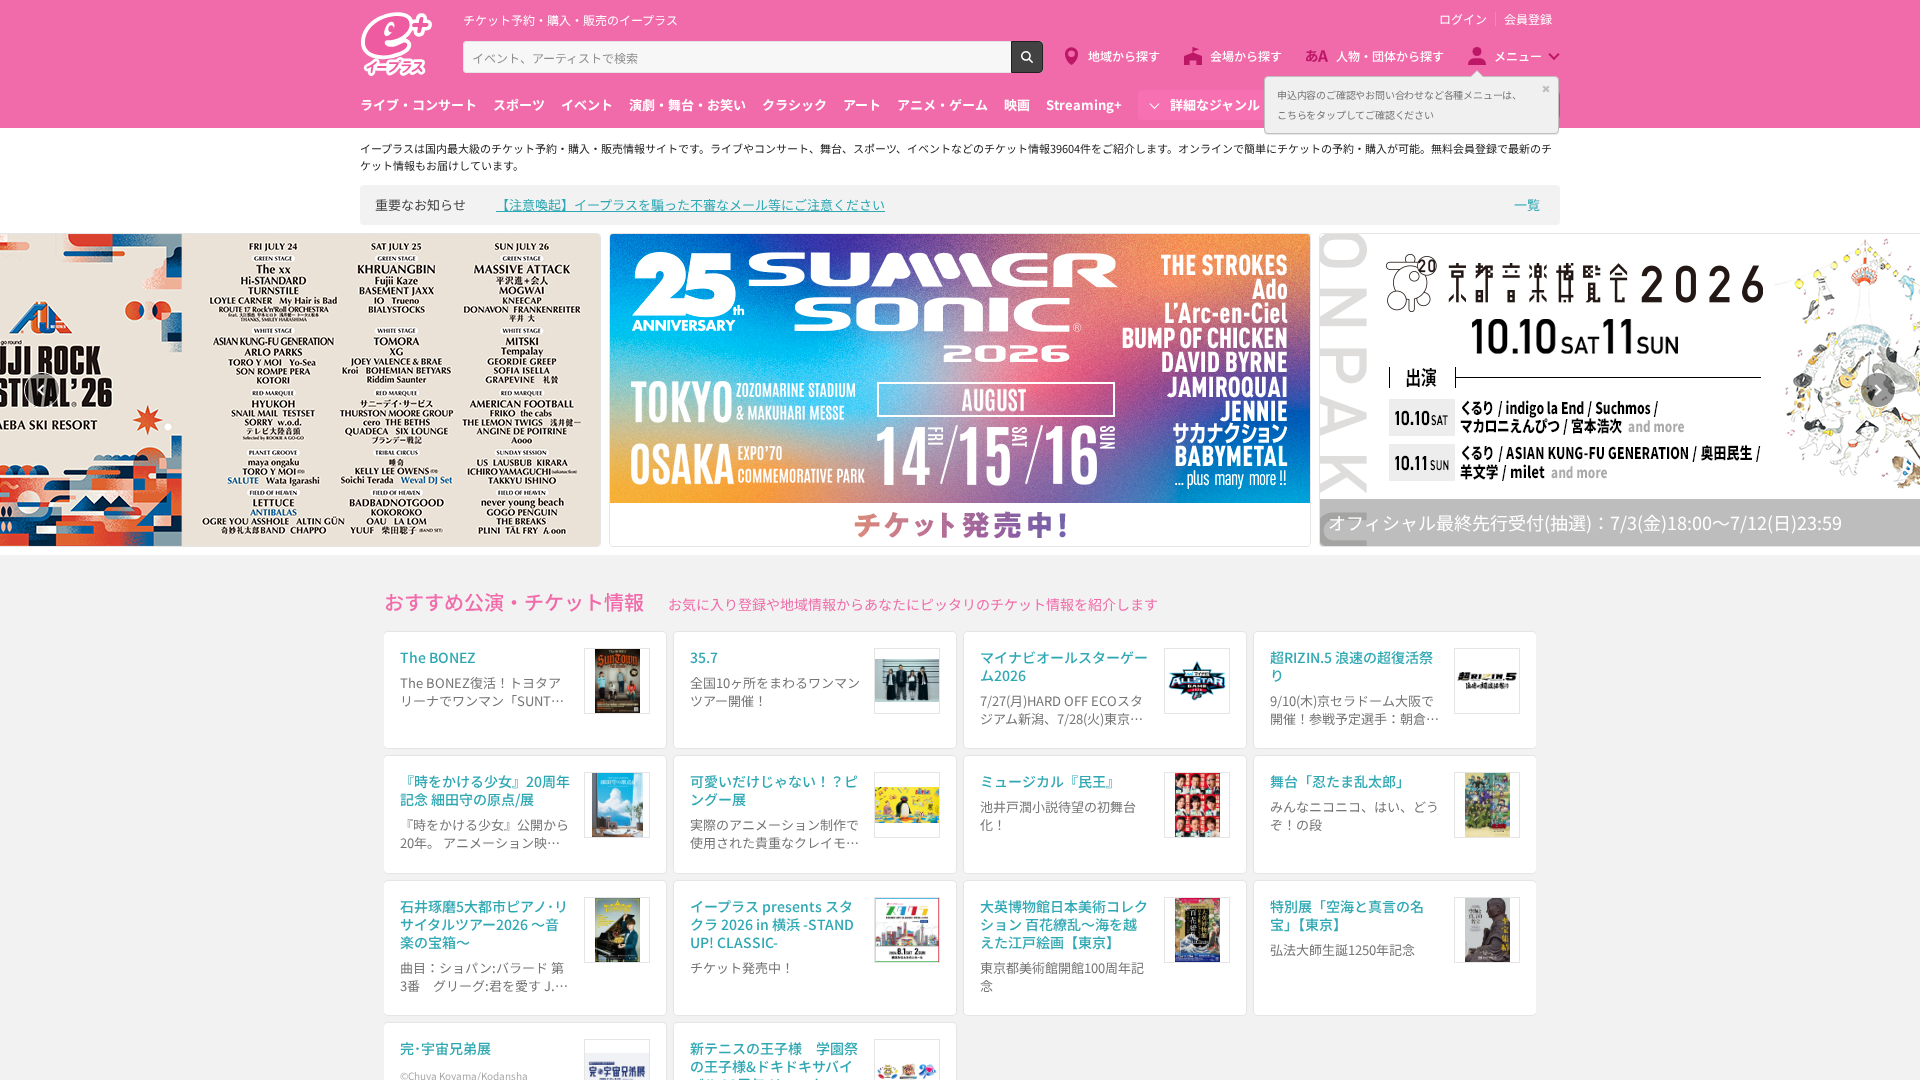The height and width of the screenshot is (1080, 1920).
Task: Click 大英博物館 exhibition thumbnail
Action: (x=1197, y=930)
